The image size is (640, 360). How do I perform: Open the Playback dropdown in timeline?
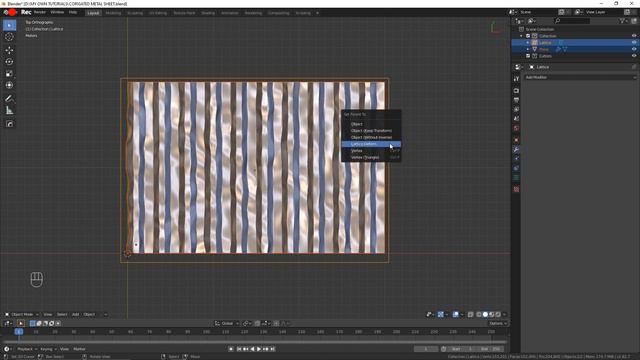[26, 349]
